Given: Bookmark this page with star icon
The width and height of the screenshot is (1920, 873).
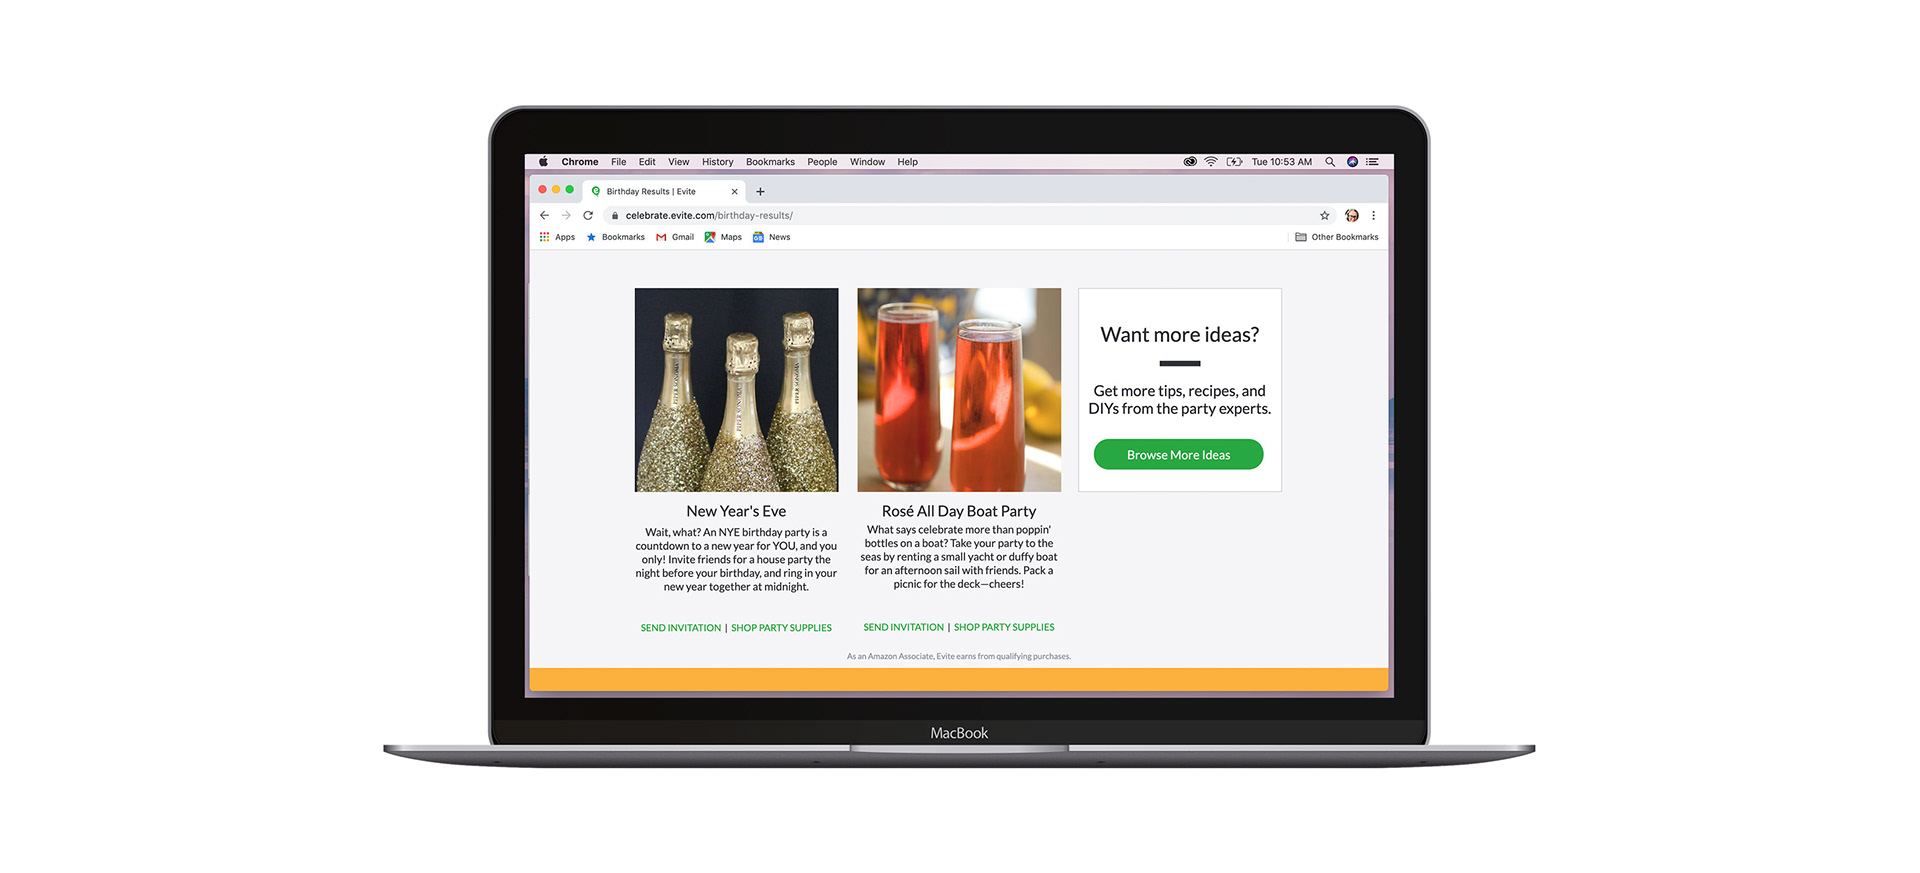Looking at the screenshot, I should 1325,215.
